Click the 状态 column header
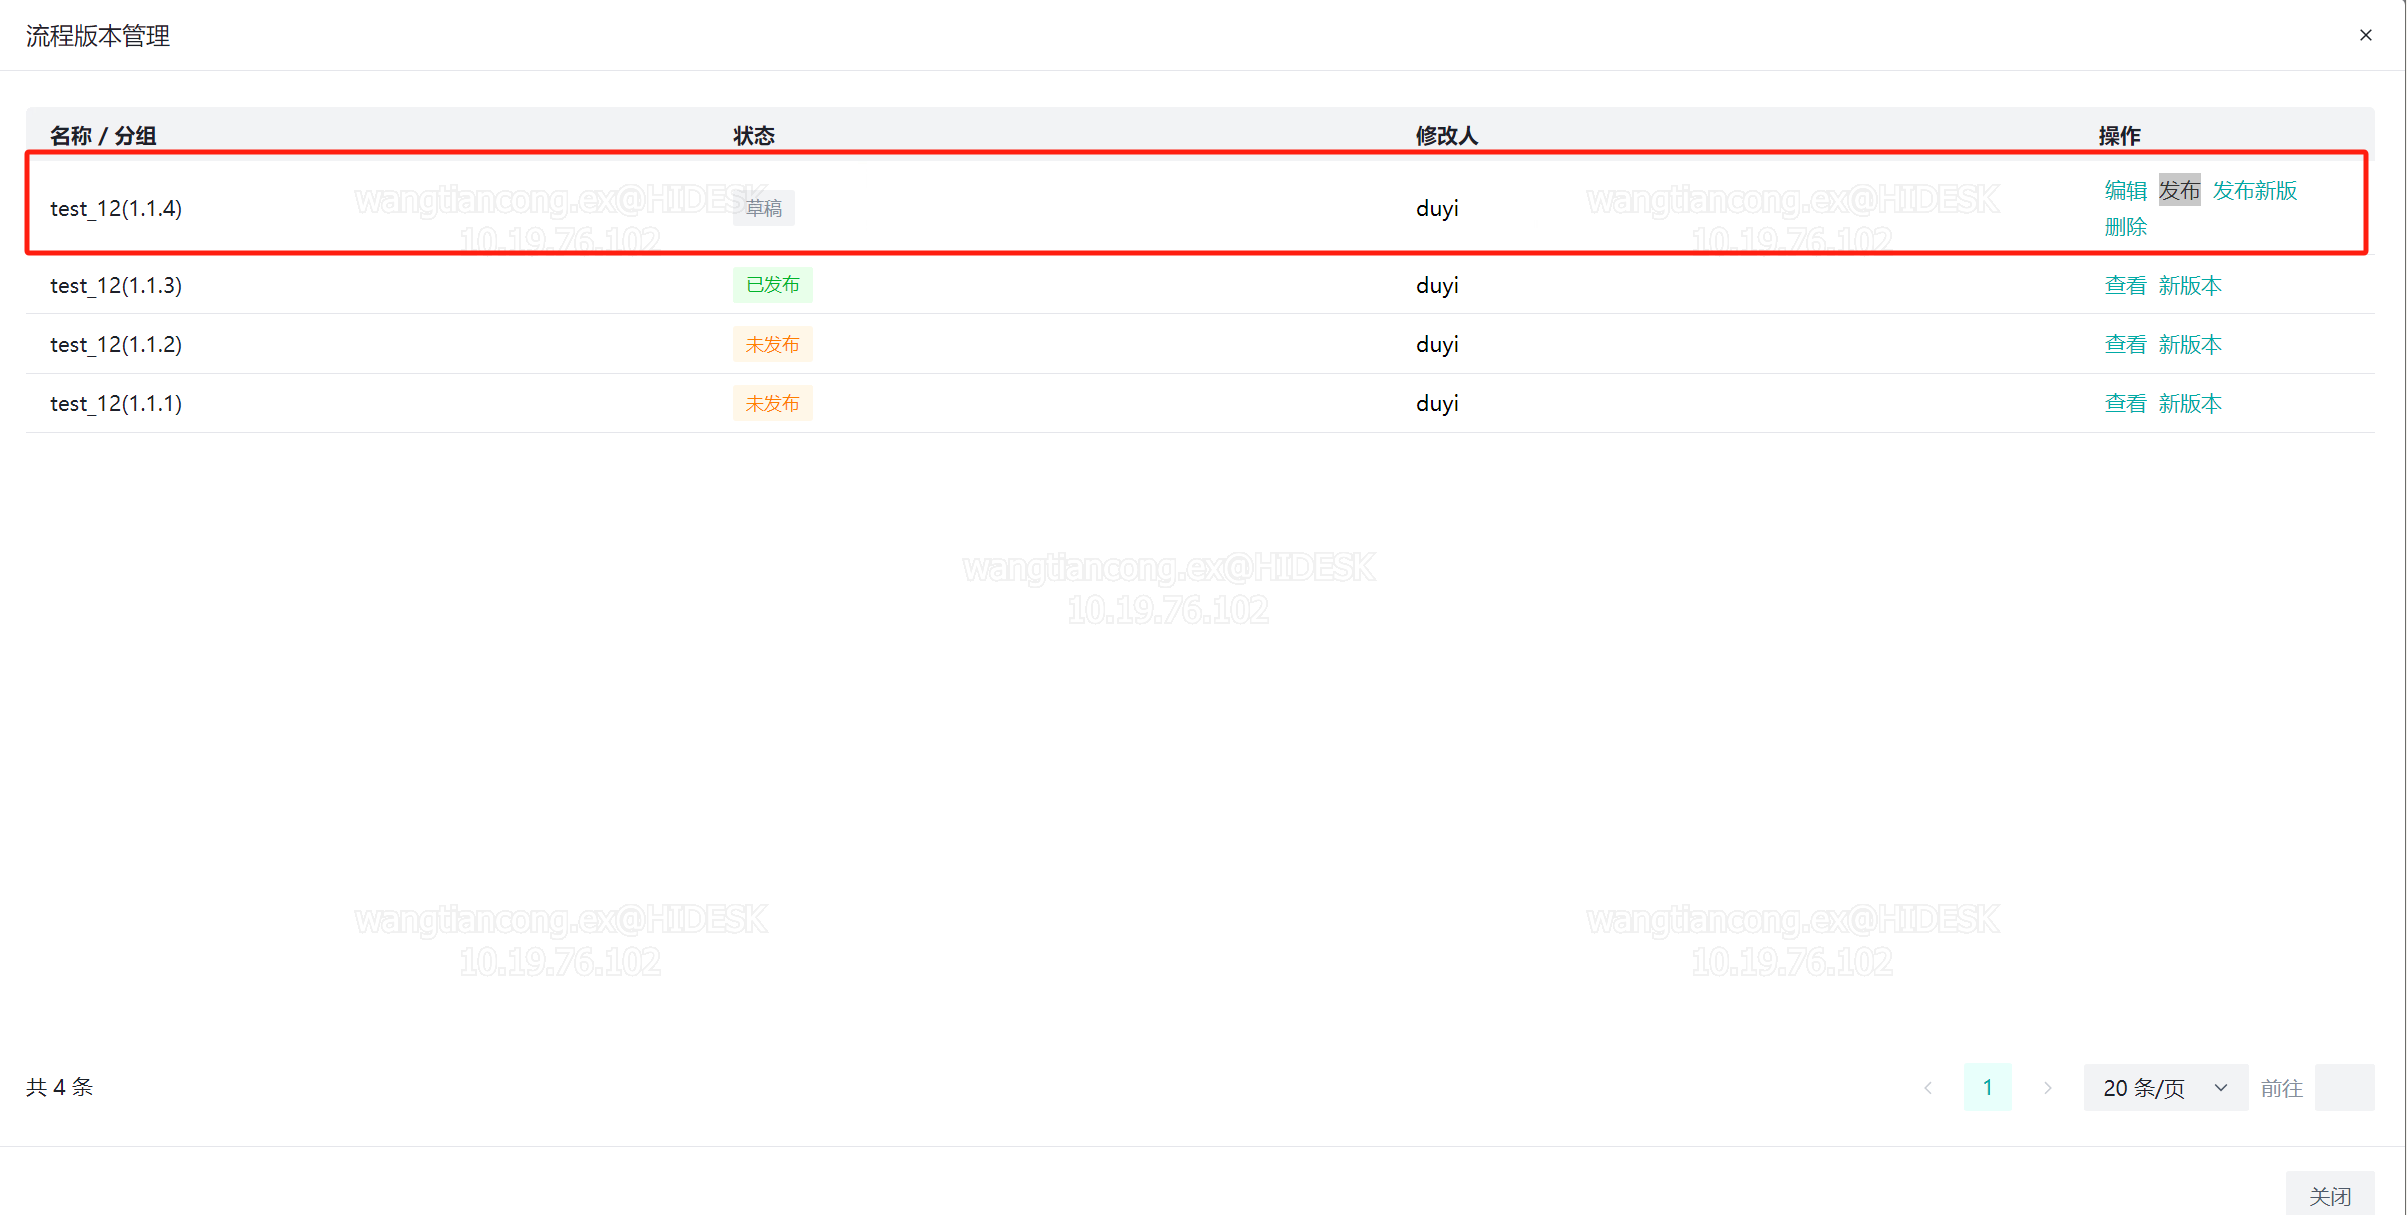Image resolution: width=2407 pixels, height=1215 pixels. 754,135
